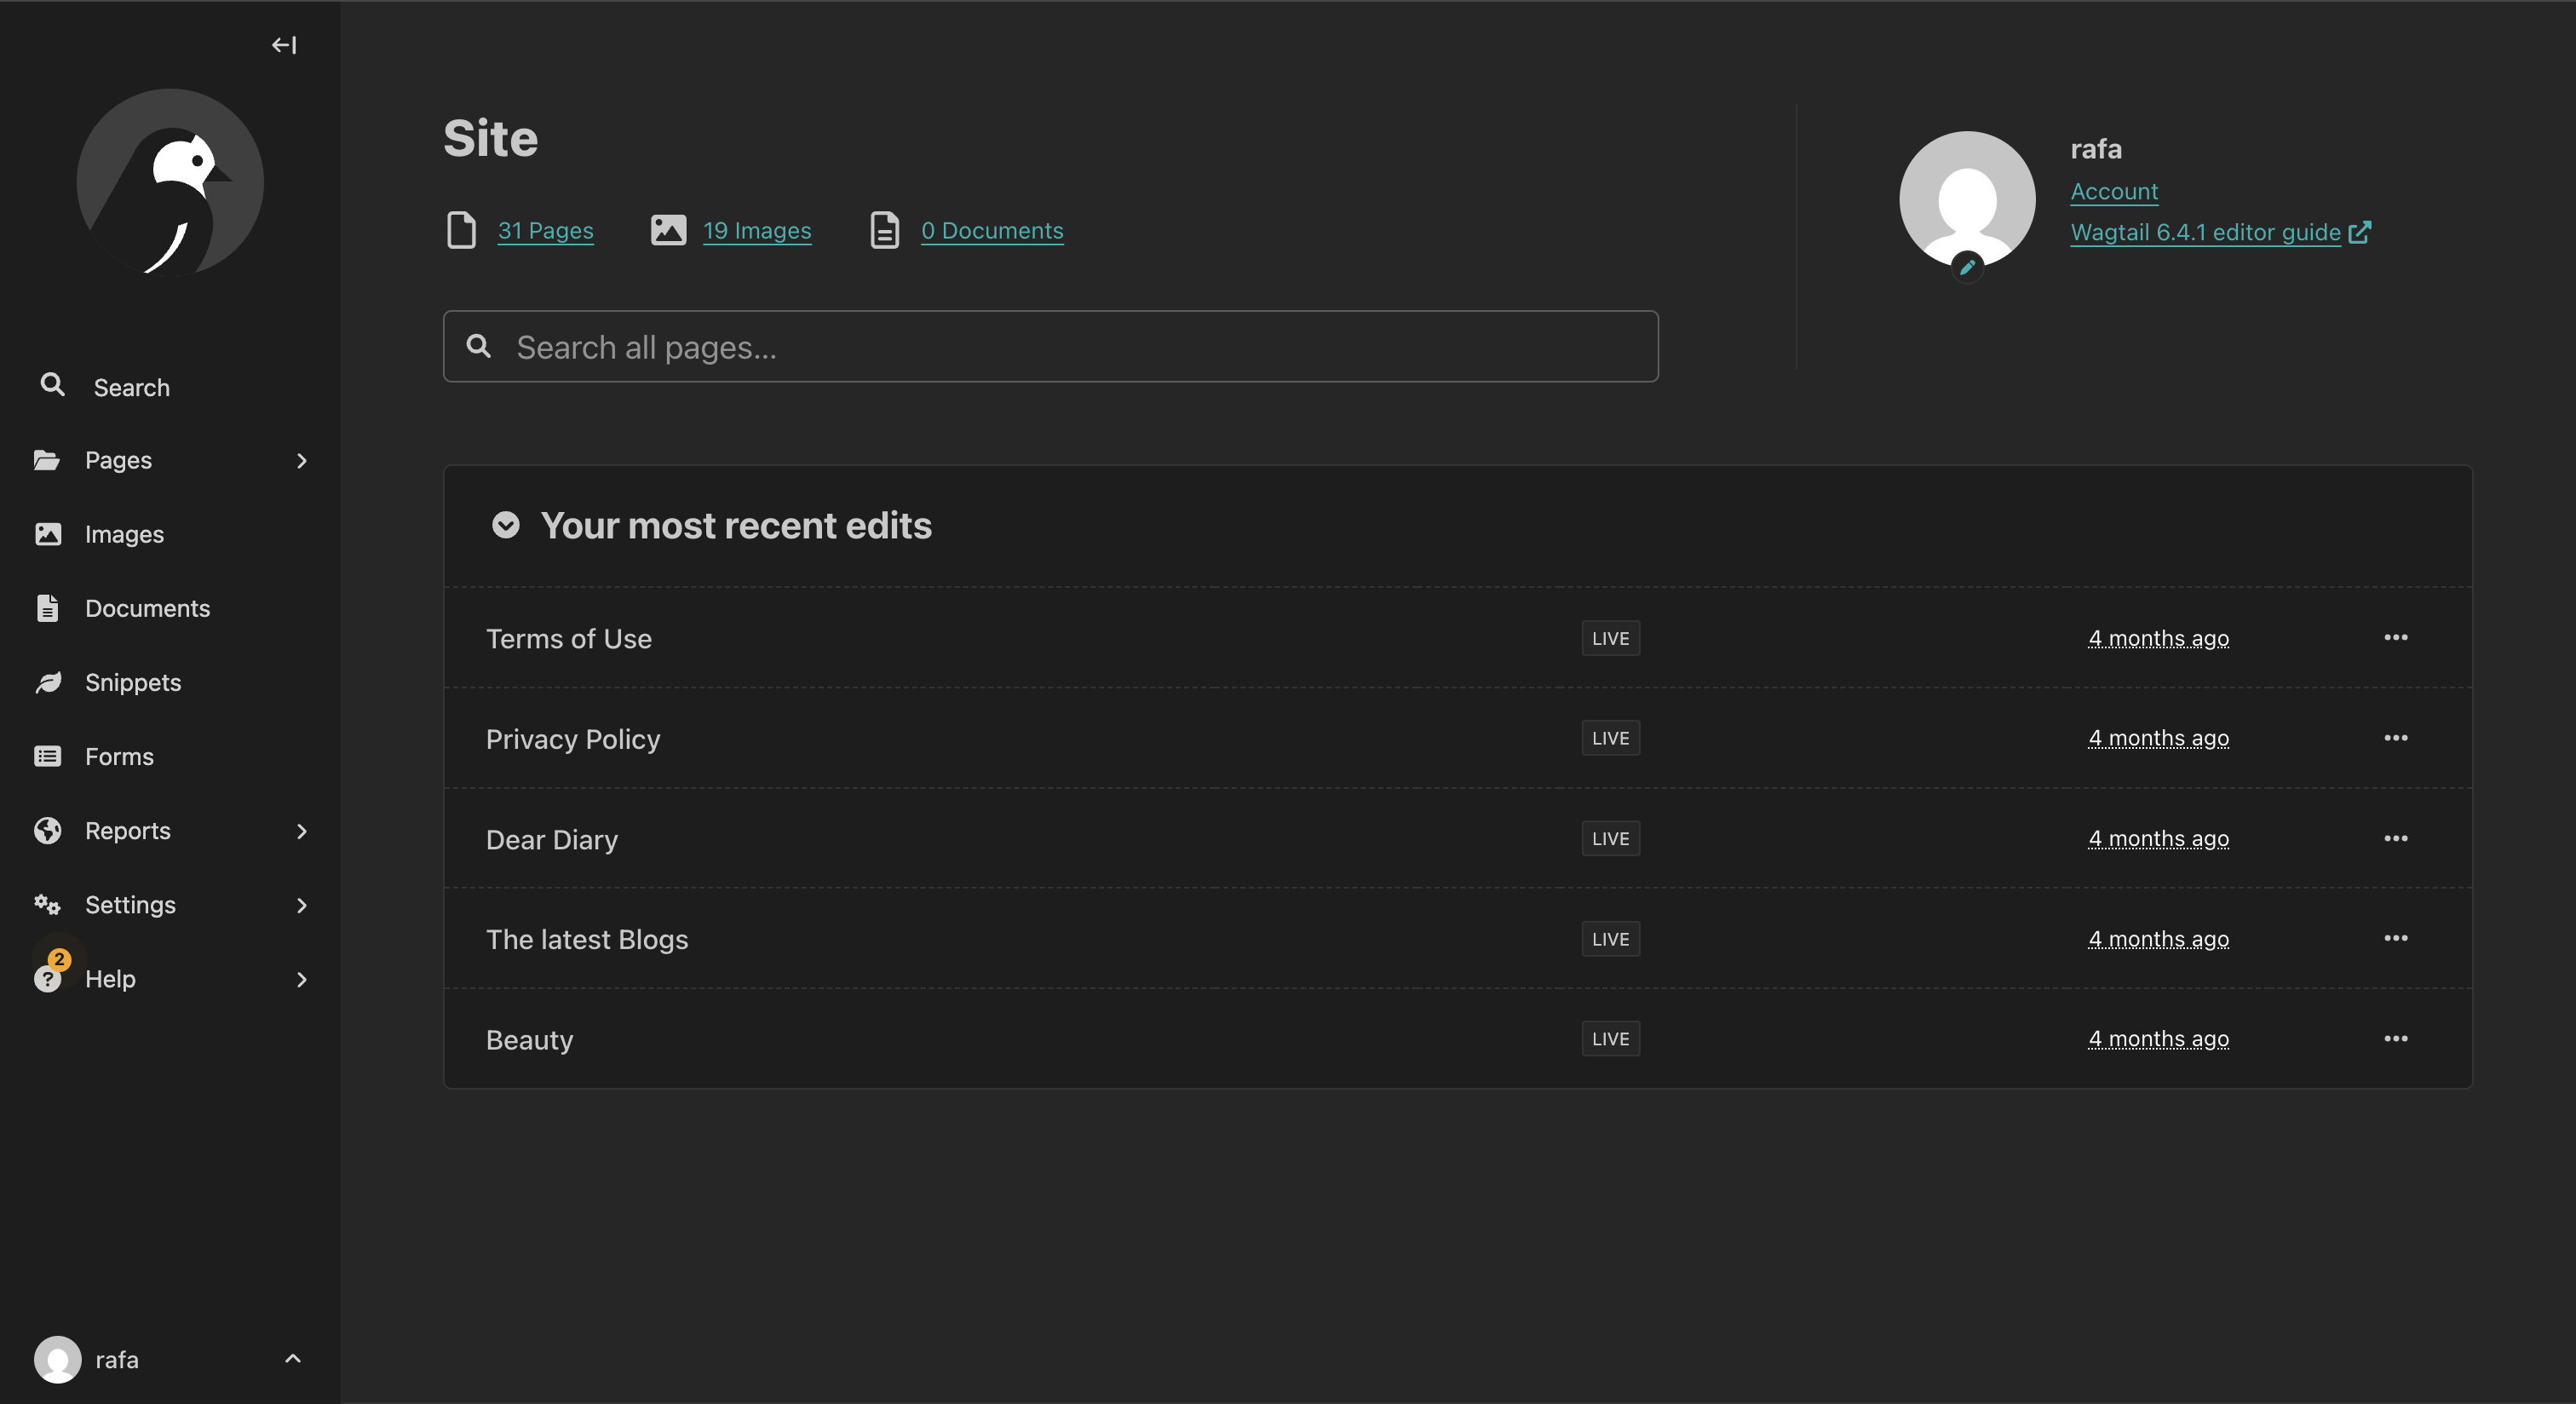Open actions menu for Terms of Use
2576x1404 pixels.
[2395, 637]
